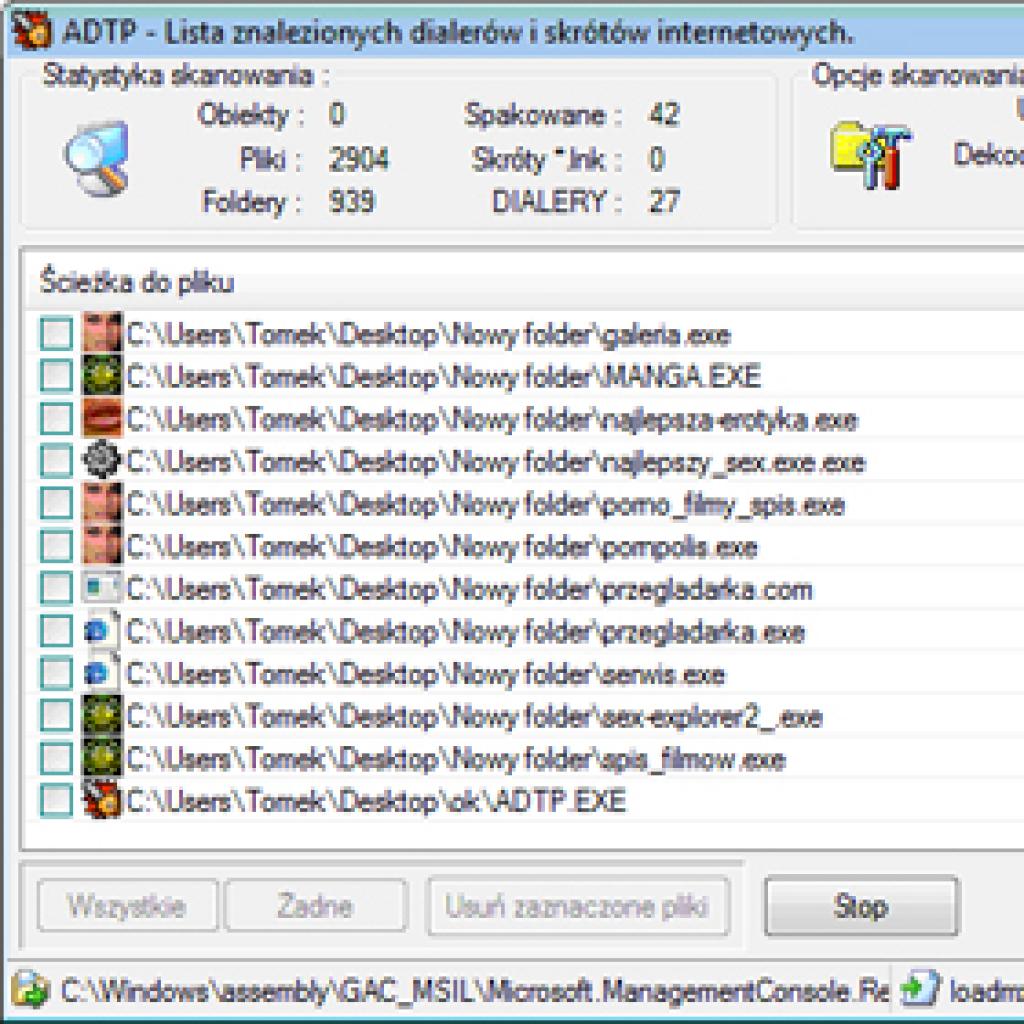Select the najlepsza-erotyka.exe path text
Viewport: 1024px width, 1024px height.
pos(492,420)
